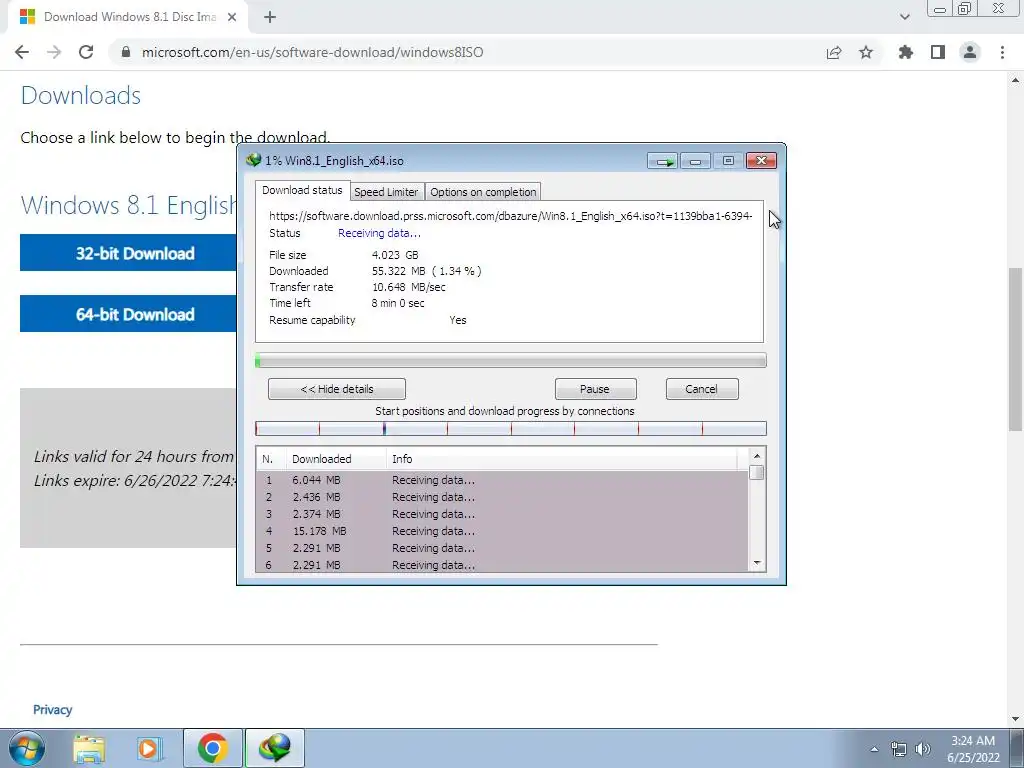Select connection row with 15.178 MB

point(502,531)
